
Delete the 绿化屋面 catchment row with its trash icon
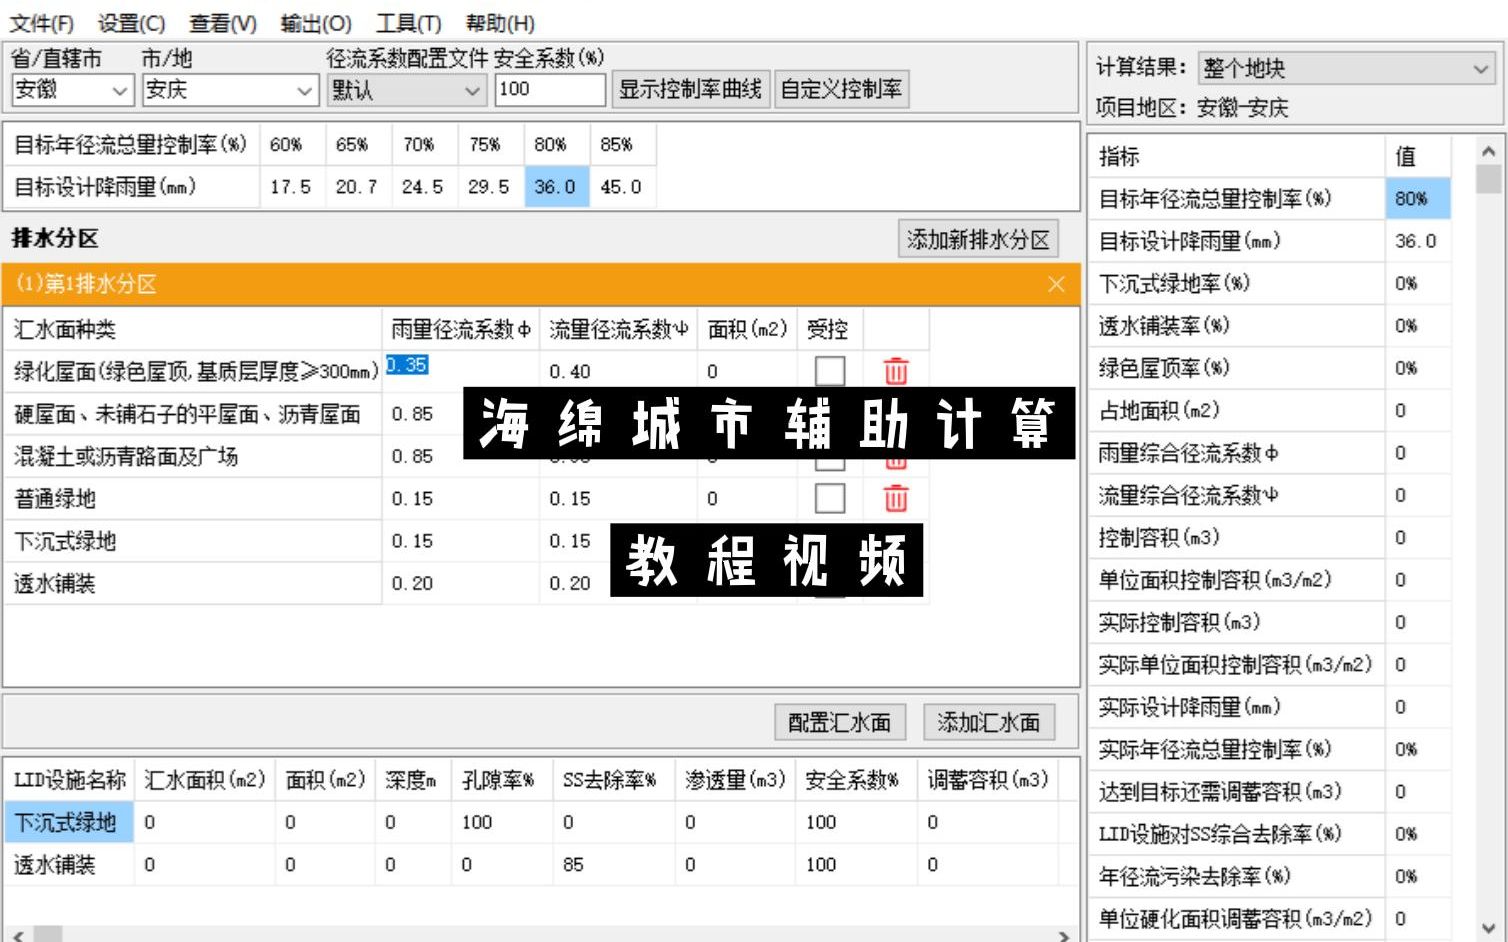[x=896, y=371]
